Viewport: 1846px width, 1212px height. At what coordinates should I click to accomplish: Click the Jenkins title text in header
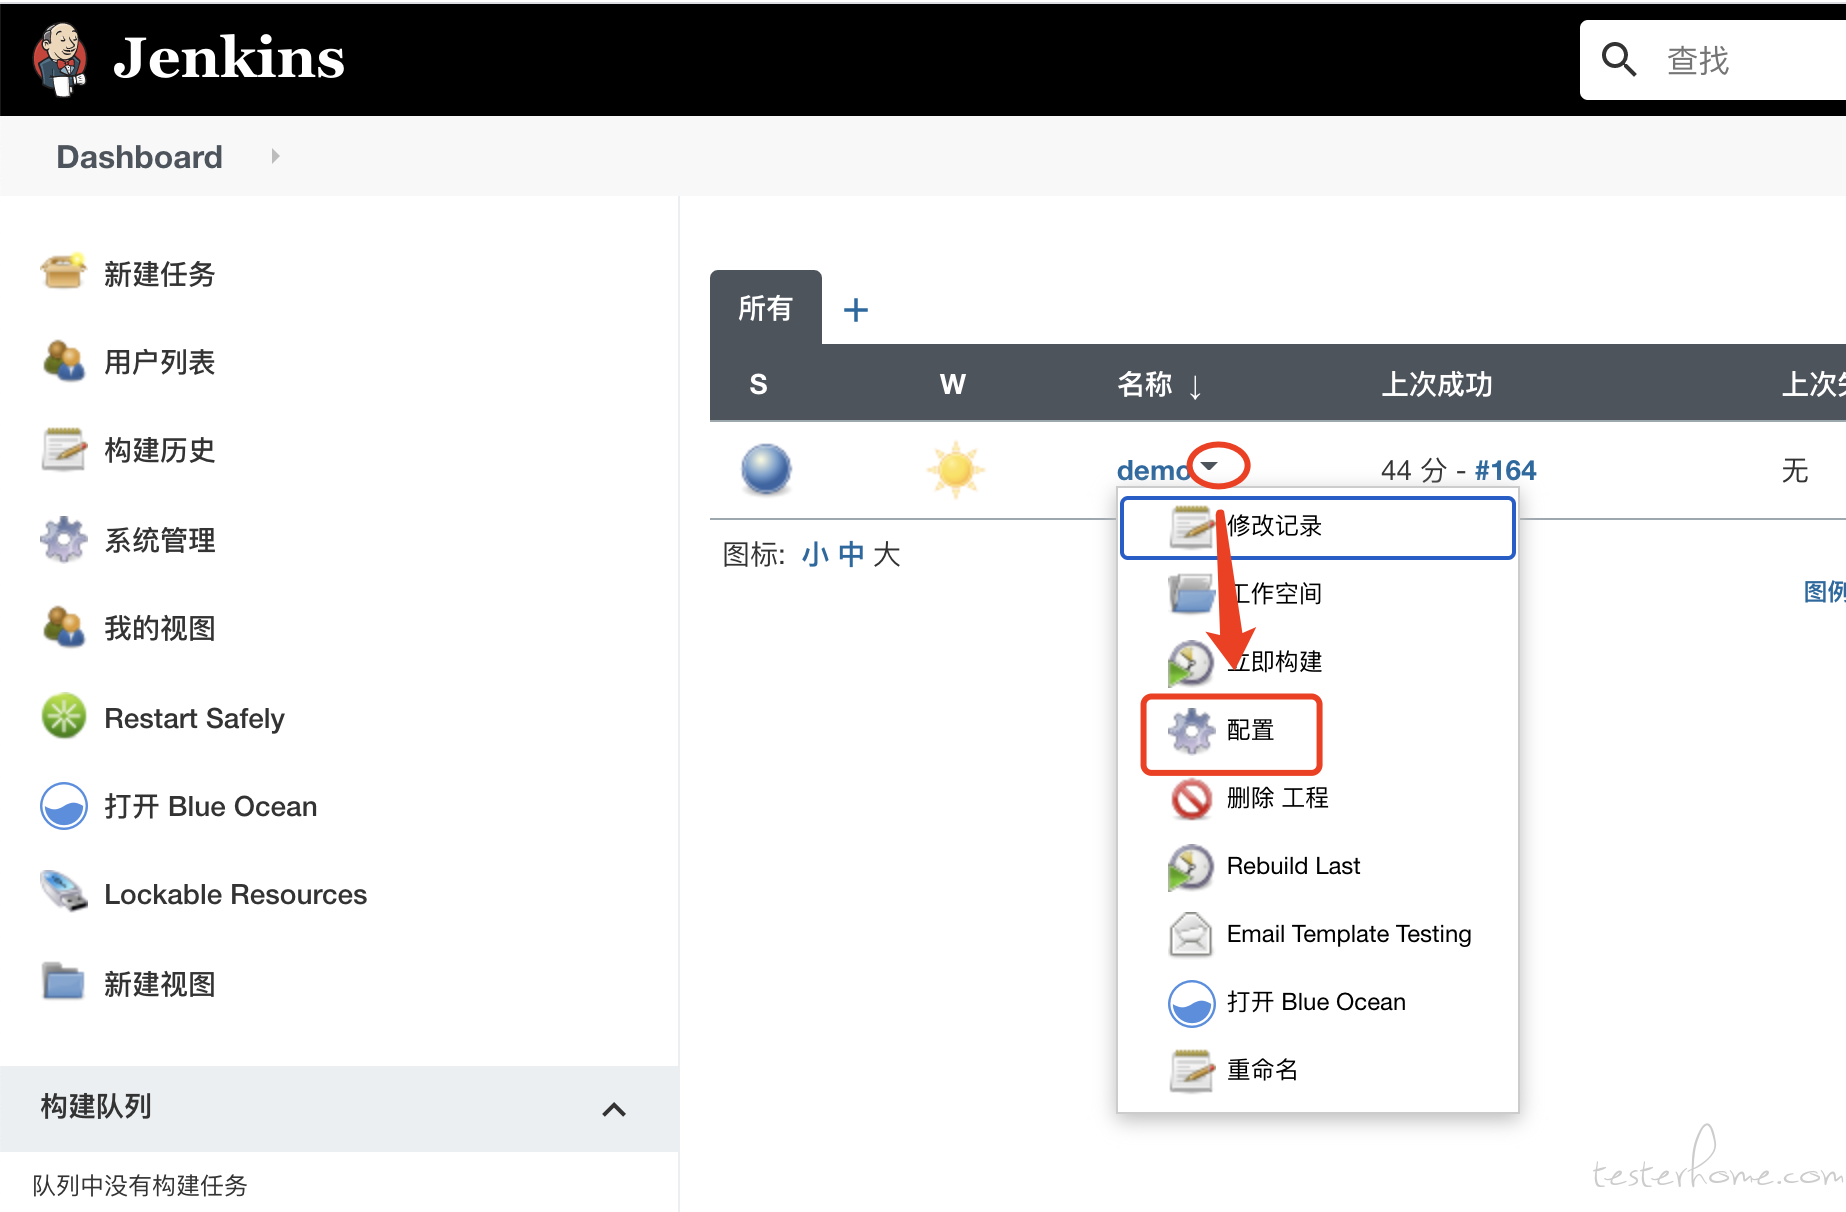(x=229, y=58)
